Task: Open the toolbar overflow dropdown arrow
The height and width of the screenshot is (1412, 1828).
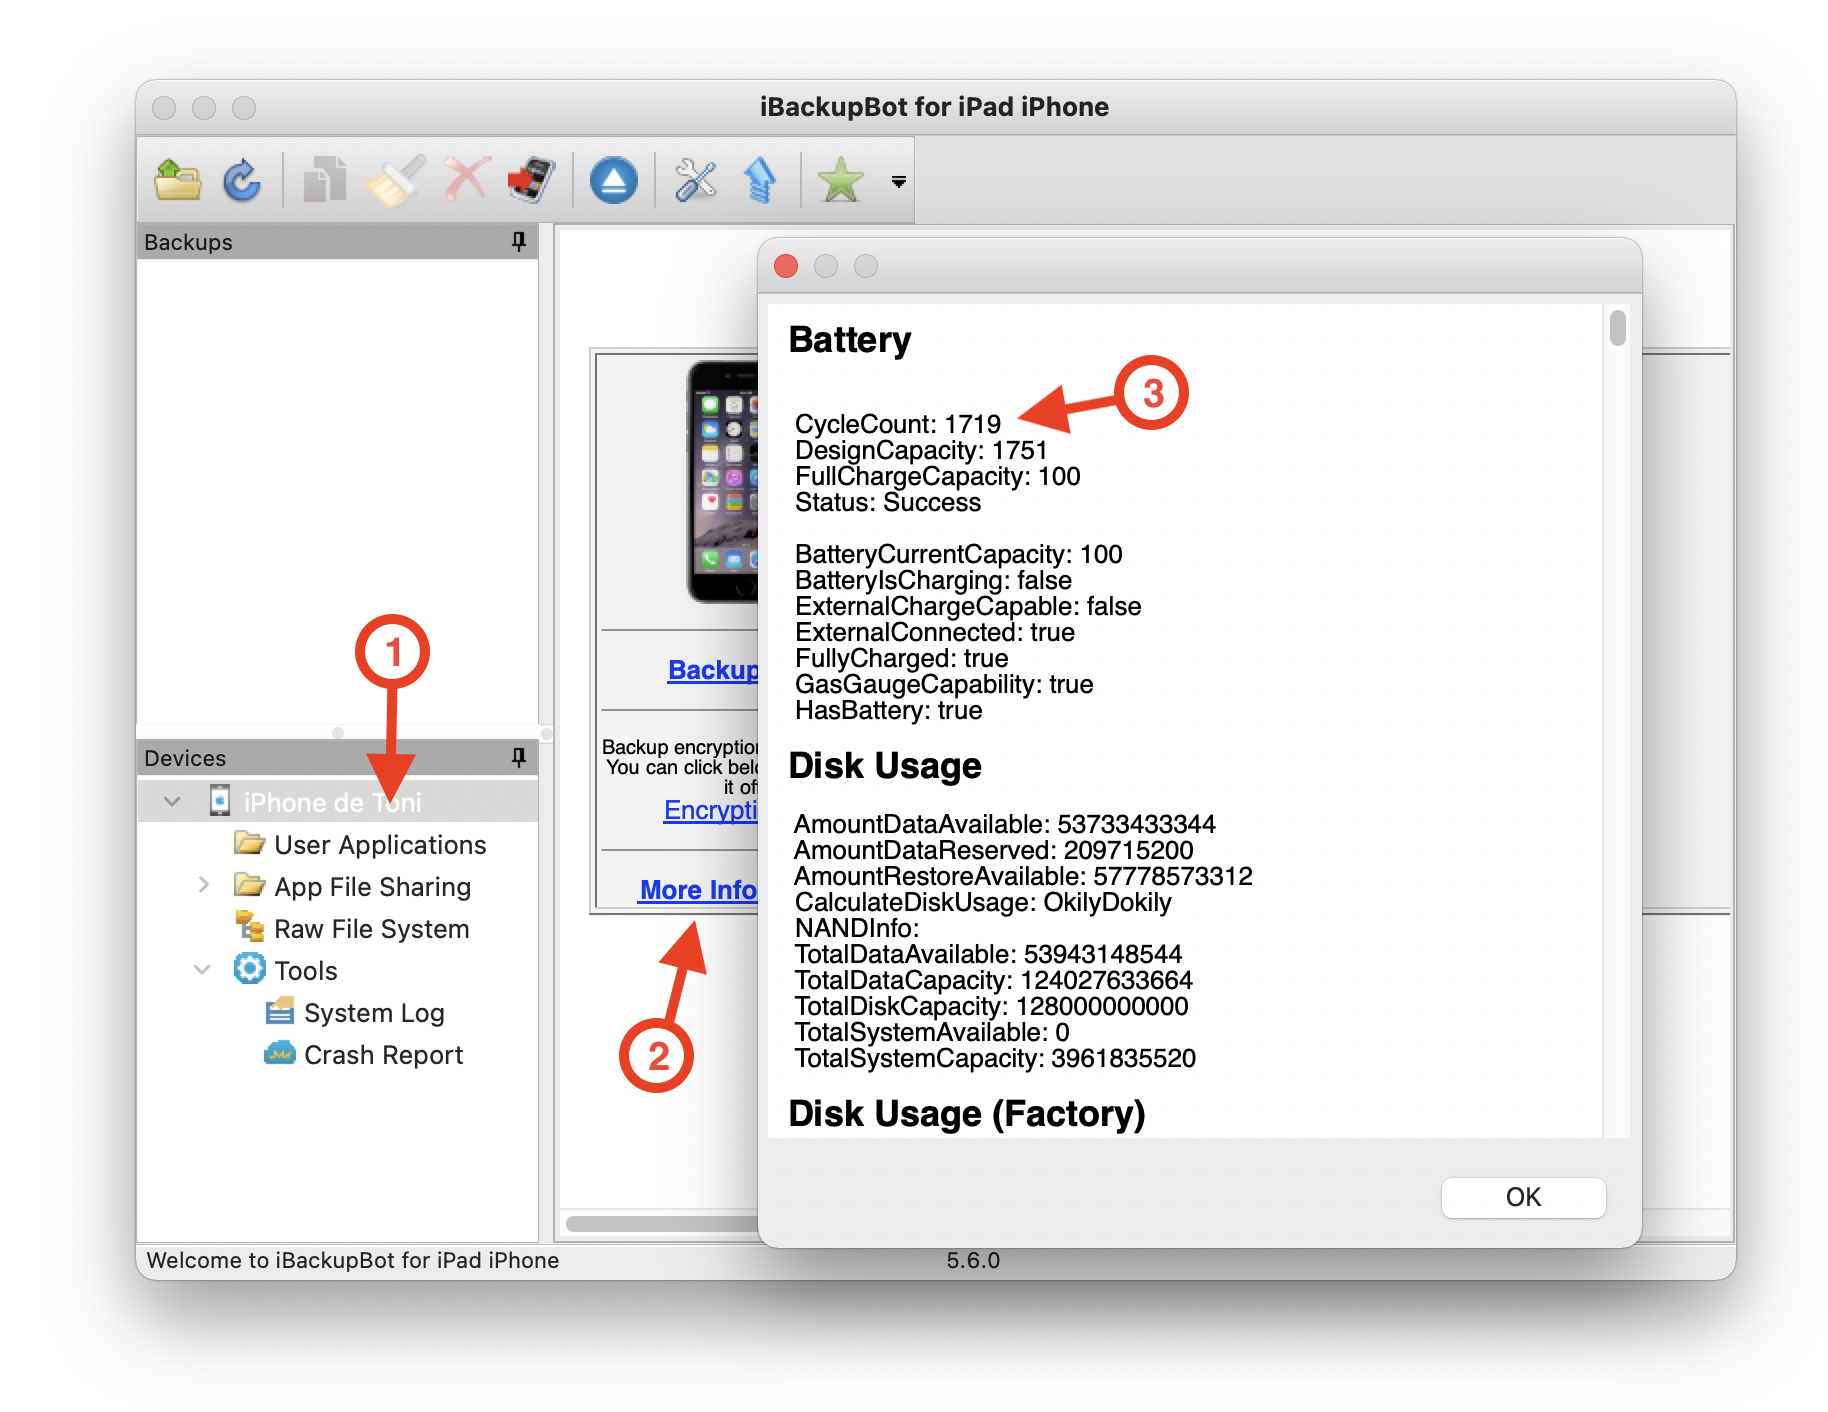Action: (898, 182)
